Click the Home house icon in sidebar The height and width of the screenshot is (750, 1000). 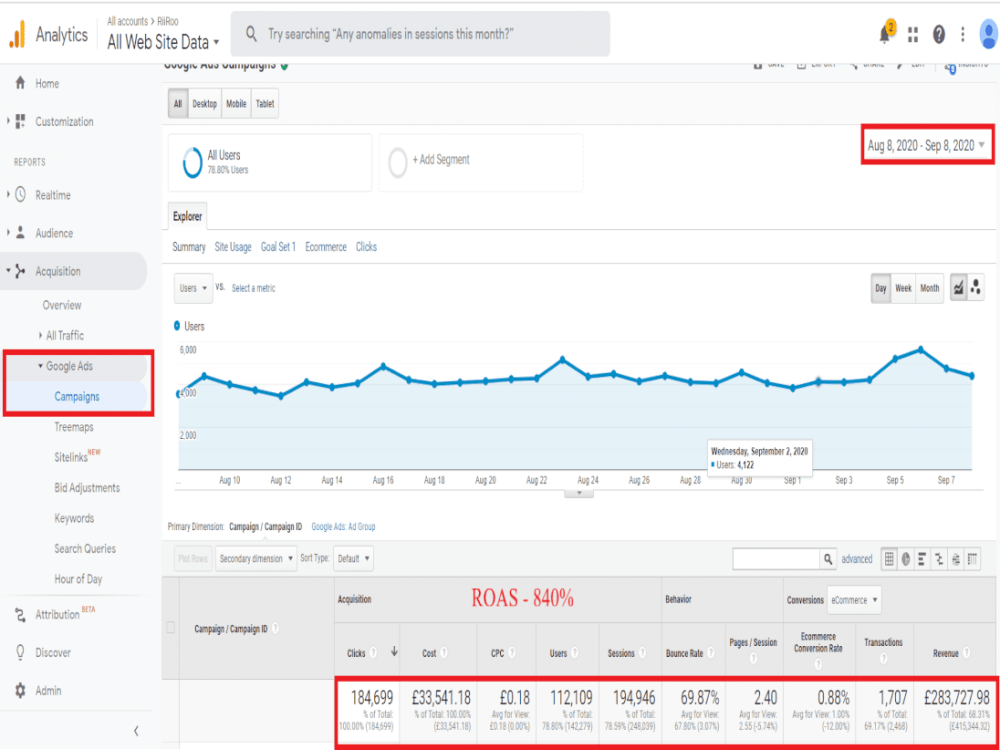coord(20,83)
